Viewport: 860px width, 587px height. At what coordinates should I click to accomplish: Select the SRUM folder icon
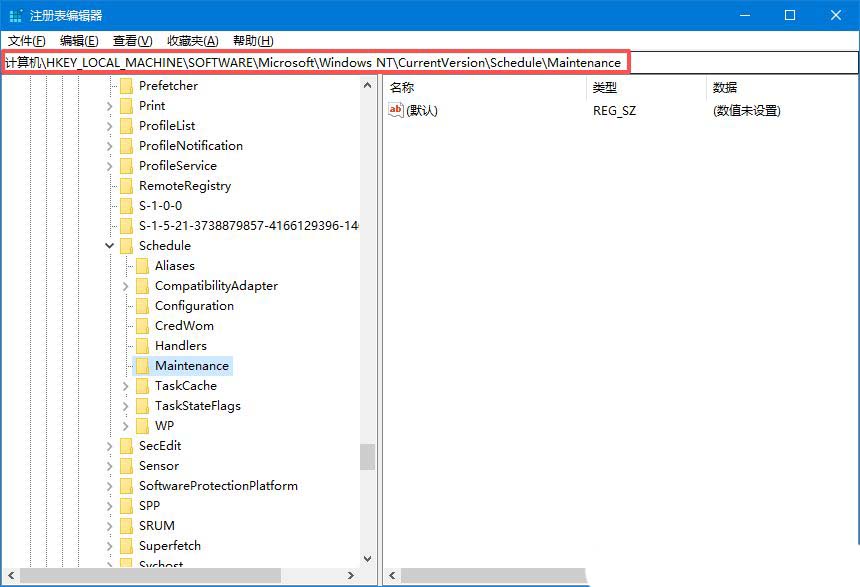pyautogui.click(x=126, y=526)
